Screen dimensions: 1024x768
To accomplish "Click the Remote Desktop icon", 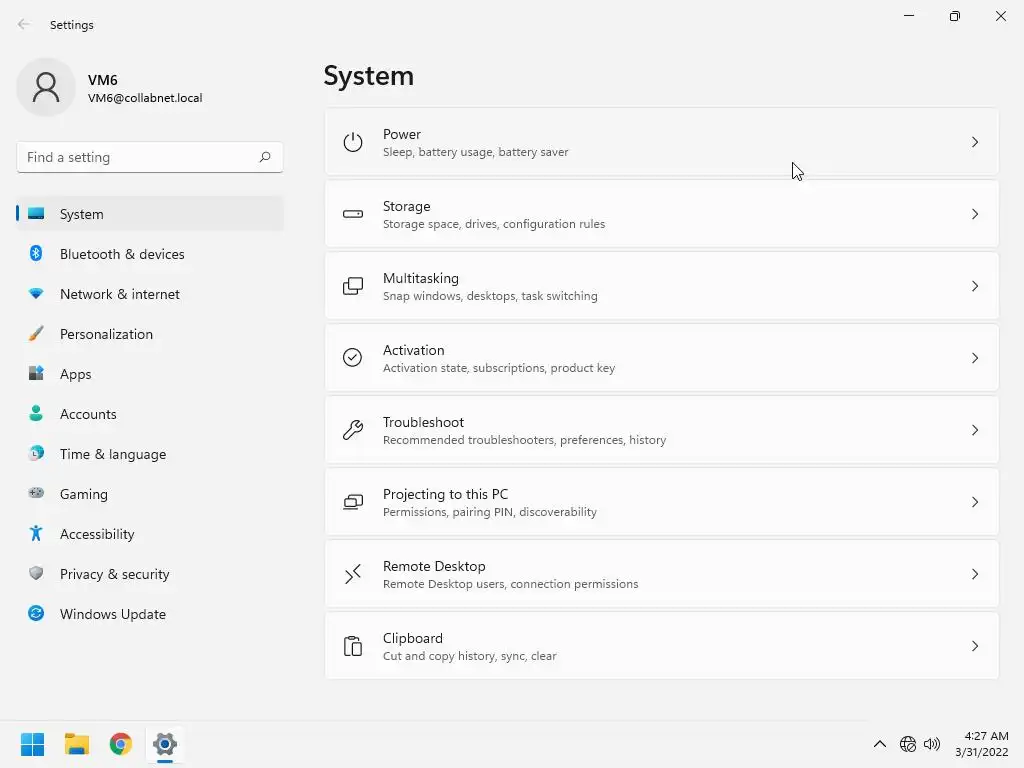I will point(353,574).
